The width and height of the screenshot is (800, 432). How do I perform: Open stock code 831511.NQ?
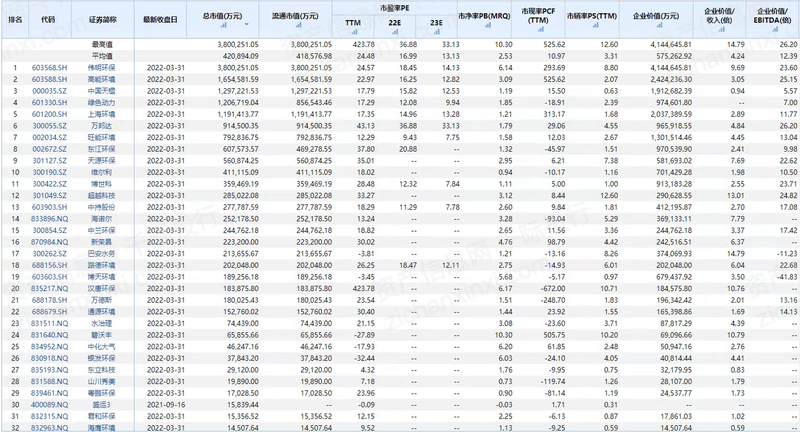49,323
